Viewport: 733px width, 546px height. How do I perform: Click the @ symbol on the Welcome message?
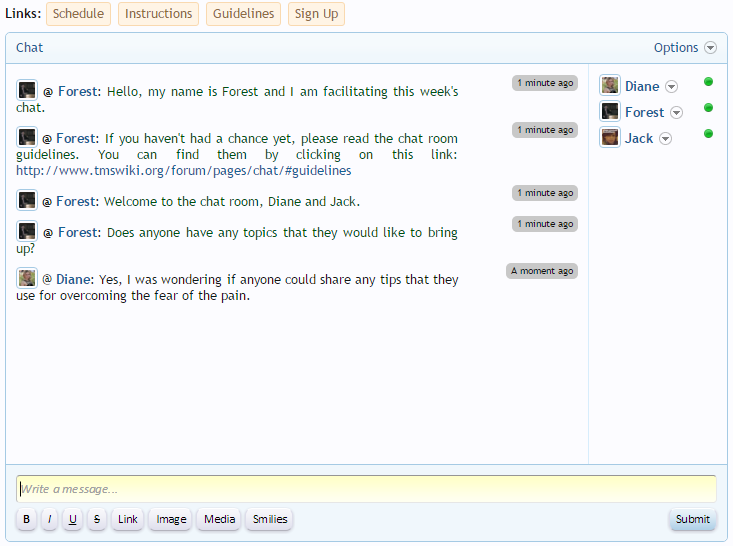point(47,202)
